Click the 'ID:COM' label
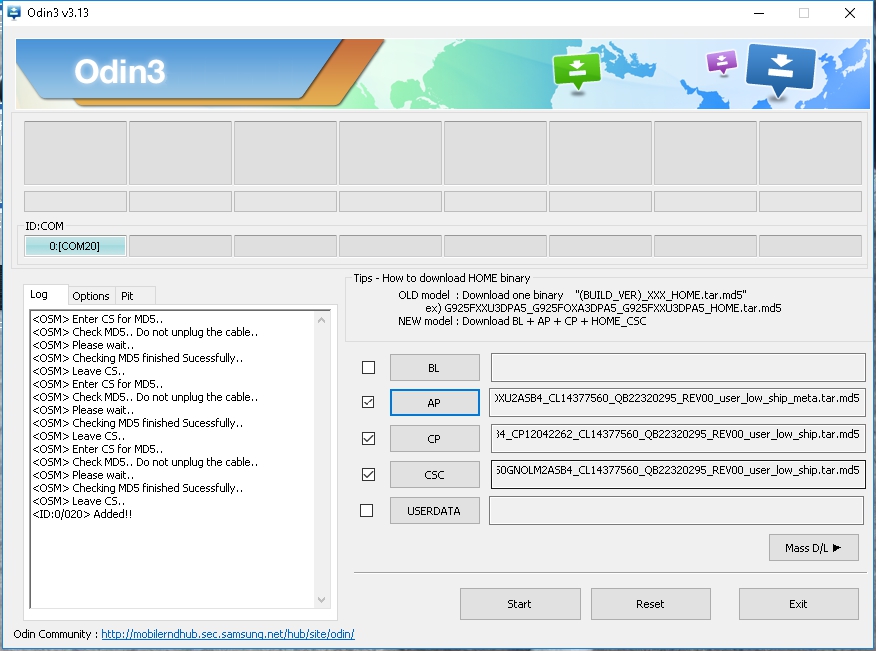876x651 pixels. coord(45,226)
